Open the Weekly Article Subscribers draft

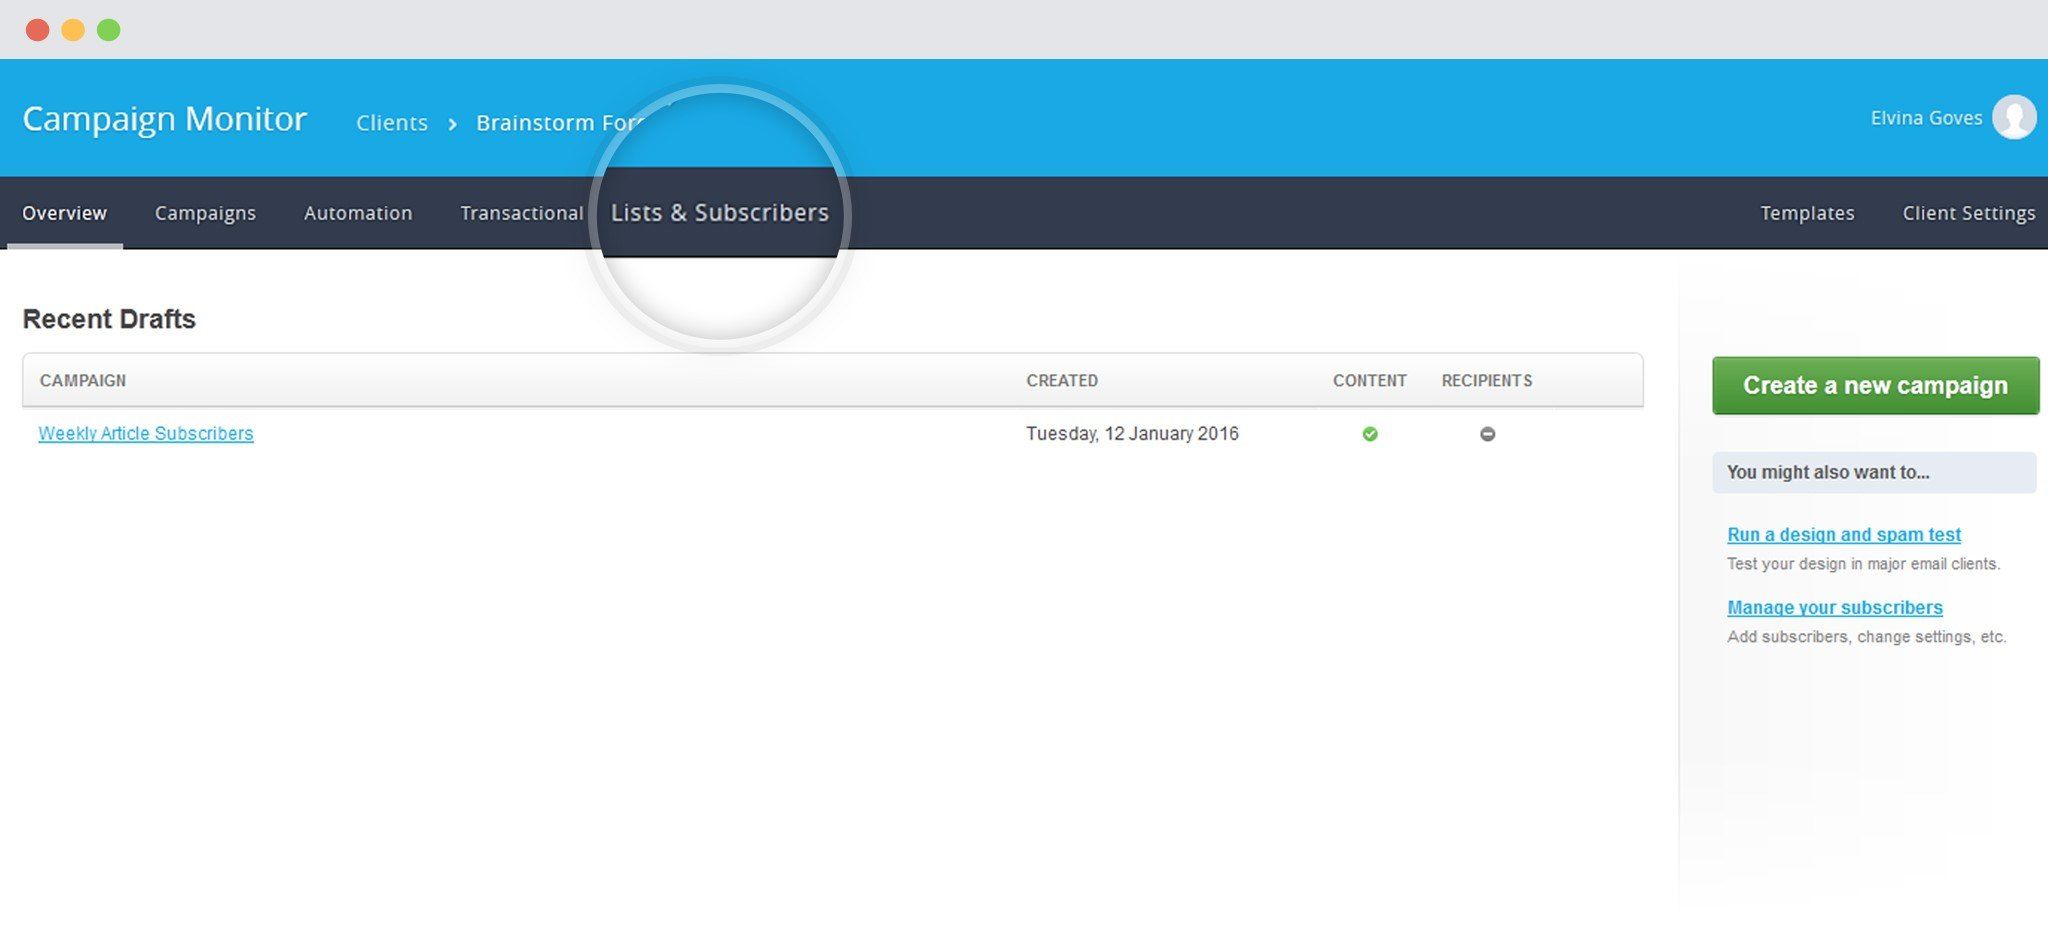(146, 434)
